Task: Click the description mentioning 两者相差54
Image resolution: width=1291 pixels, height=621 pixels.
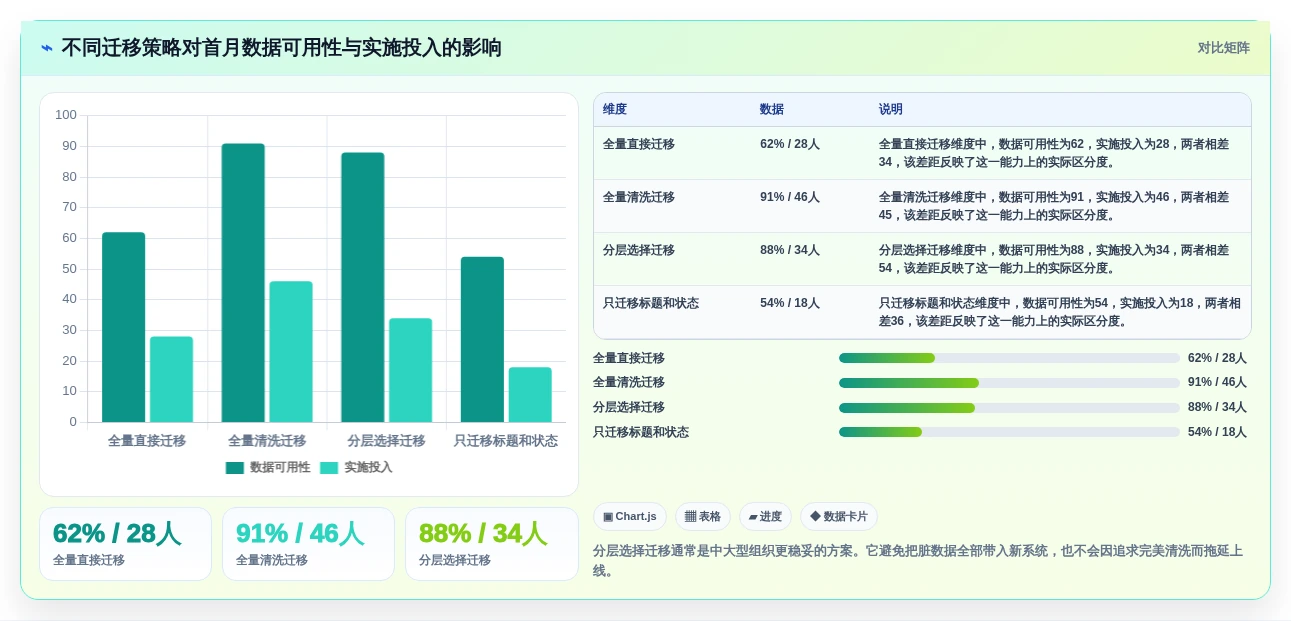Action: [x=1054, y=259]
